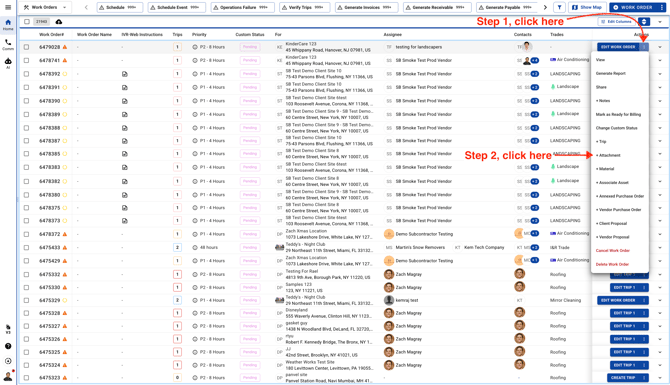This screenshot has height=385, width=670.
Task: Expand row 6478741 with chevron
Action: coord(660,60)
